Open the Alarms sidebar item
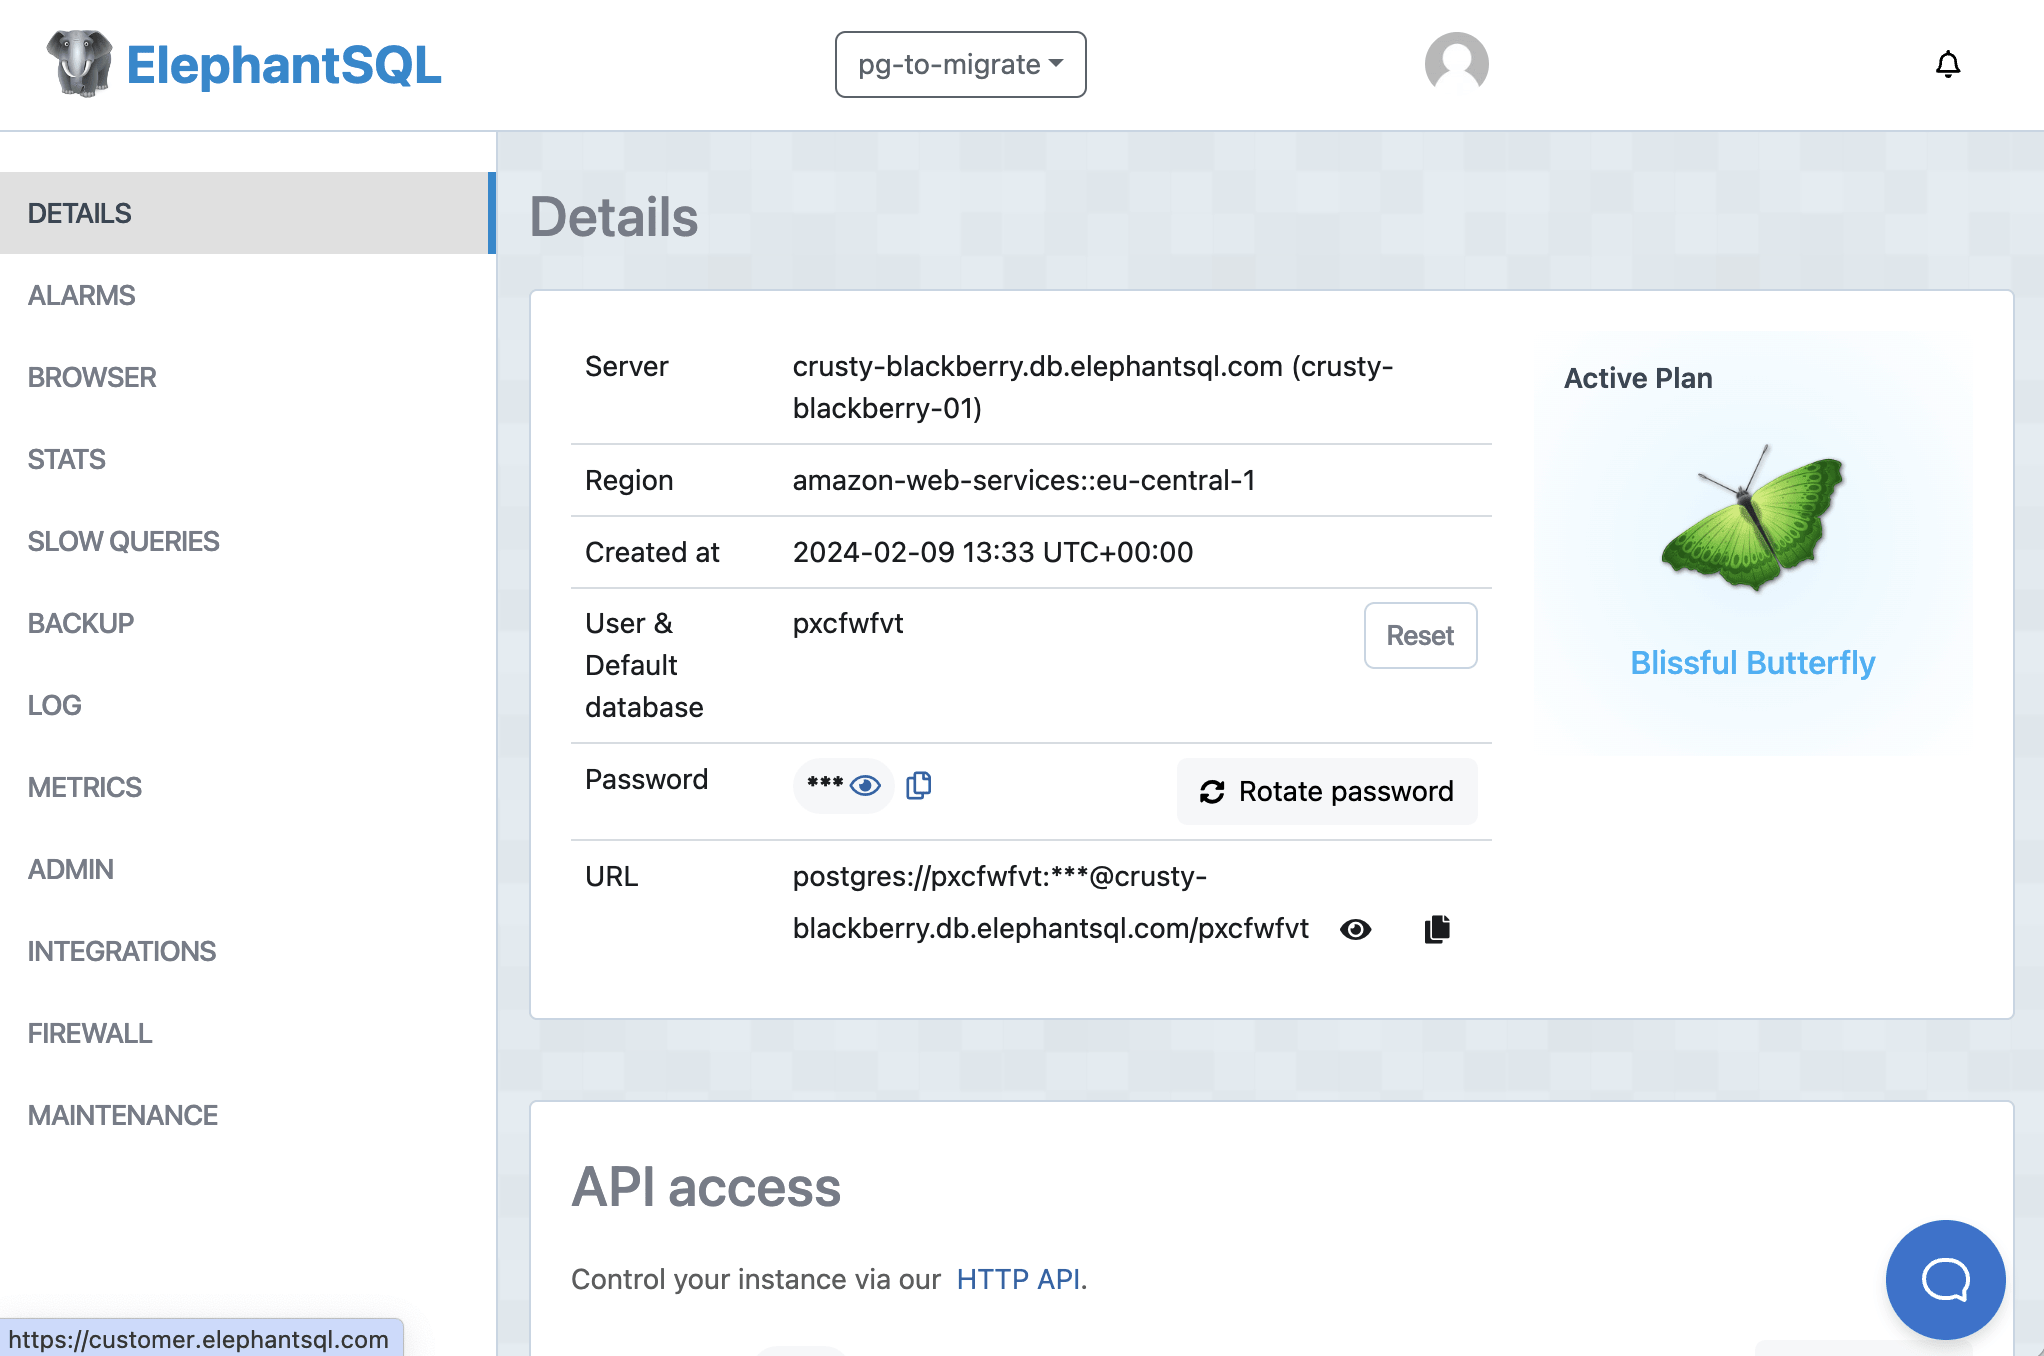 pyautogui.click(x=81, y=295)
